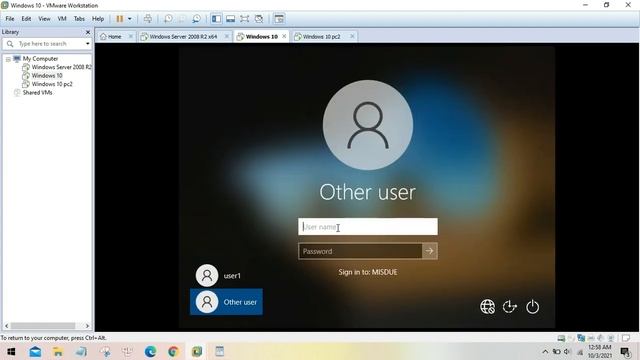Screen dimensions: 640x360
Task: Open the Mail app from the taskbar
Action: pos(35,351)
